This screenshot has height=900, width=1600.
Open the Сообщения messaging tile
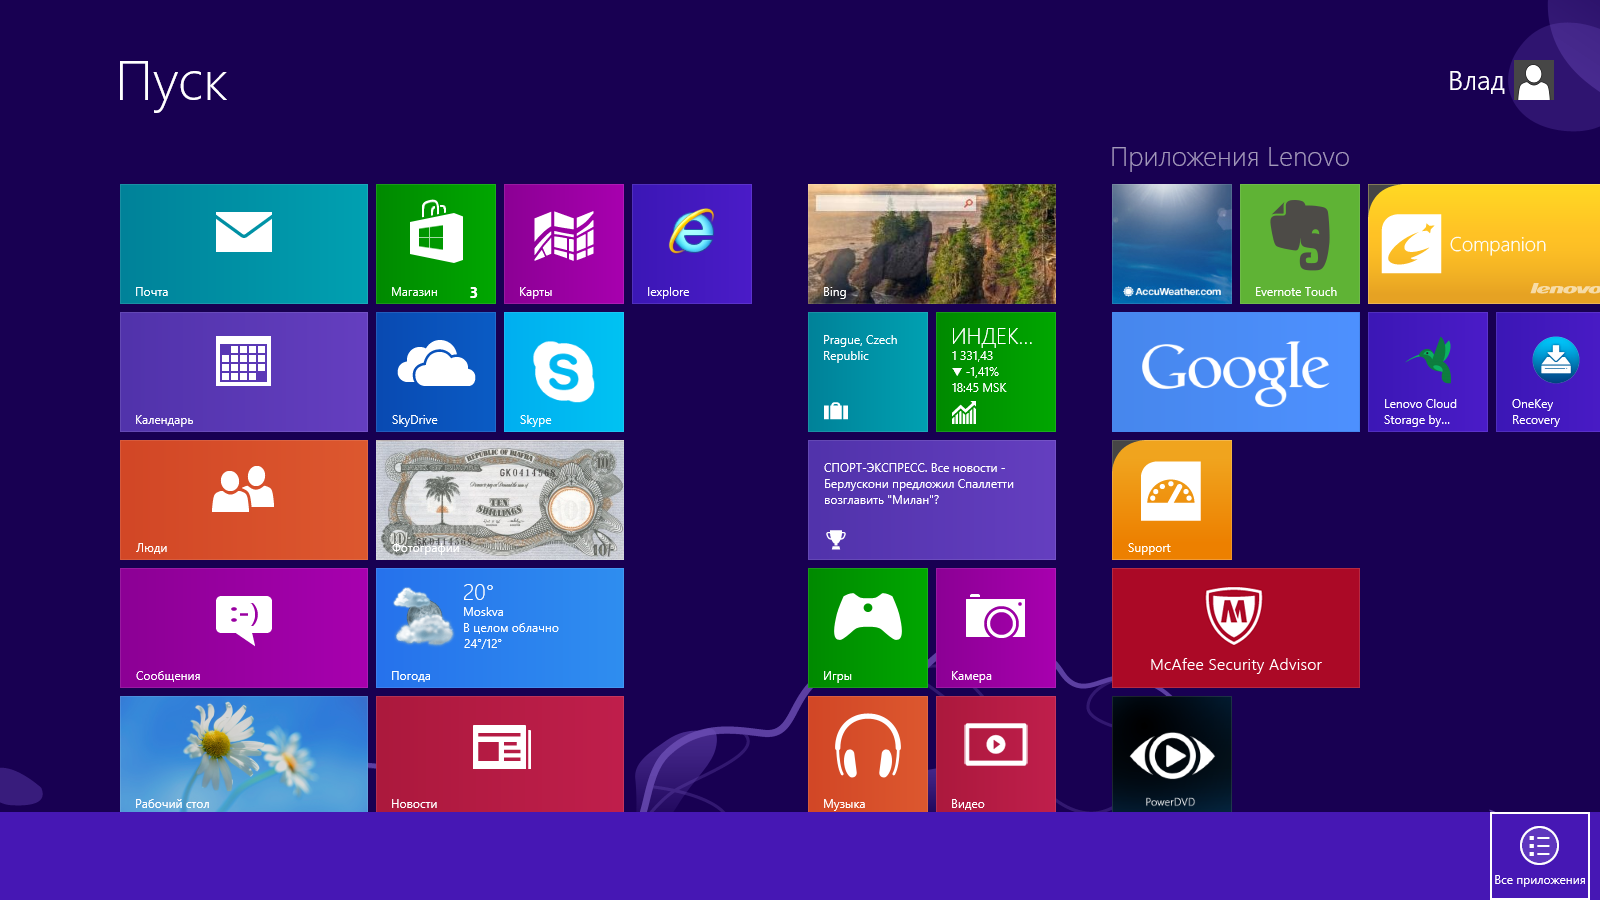(x=244, y=628)
